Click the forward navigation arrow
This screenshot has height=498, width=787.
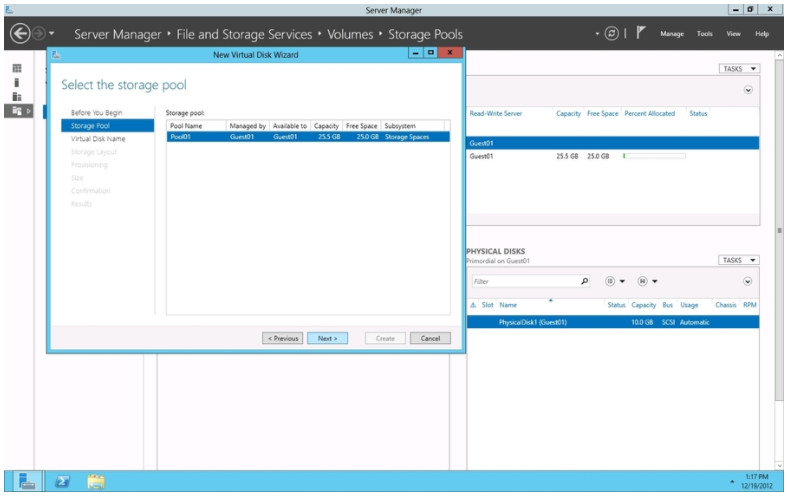point(38,34)
